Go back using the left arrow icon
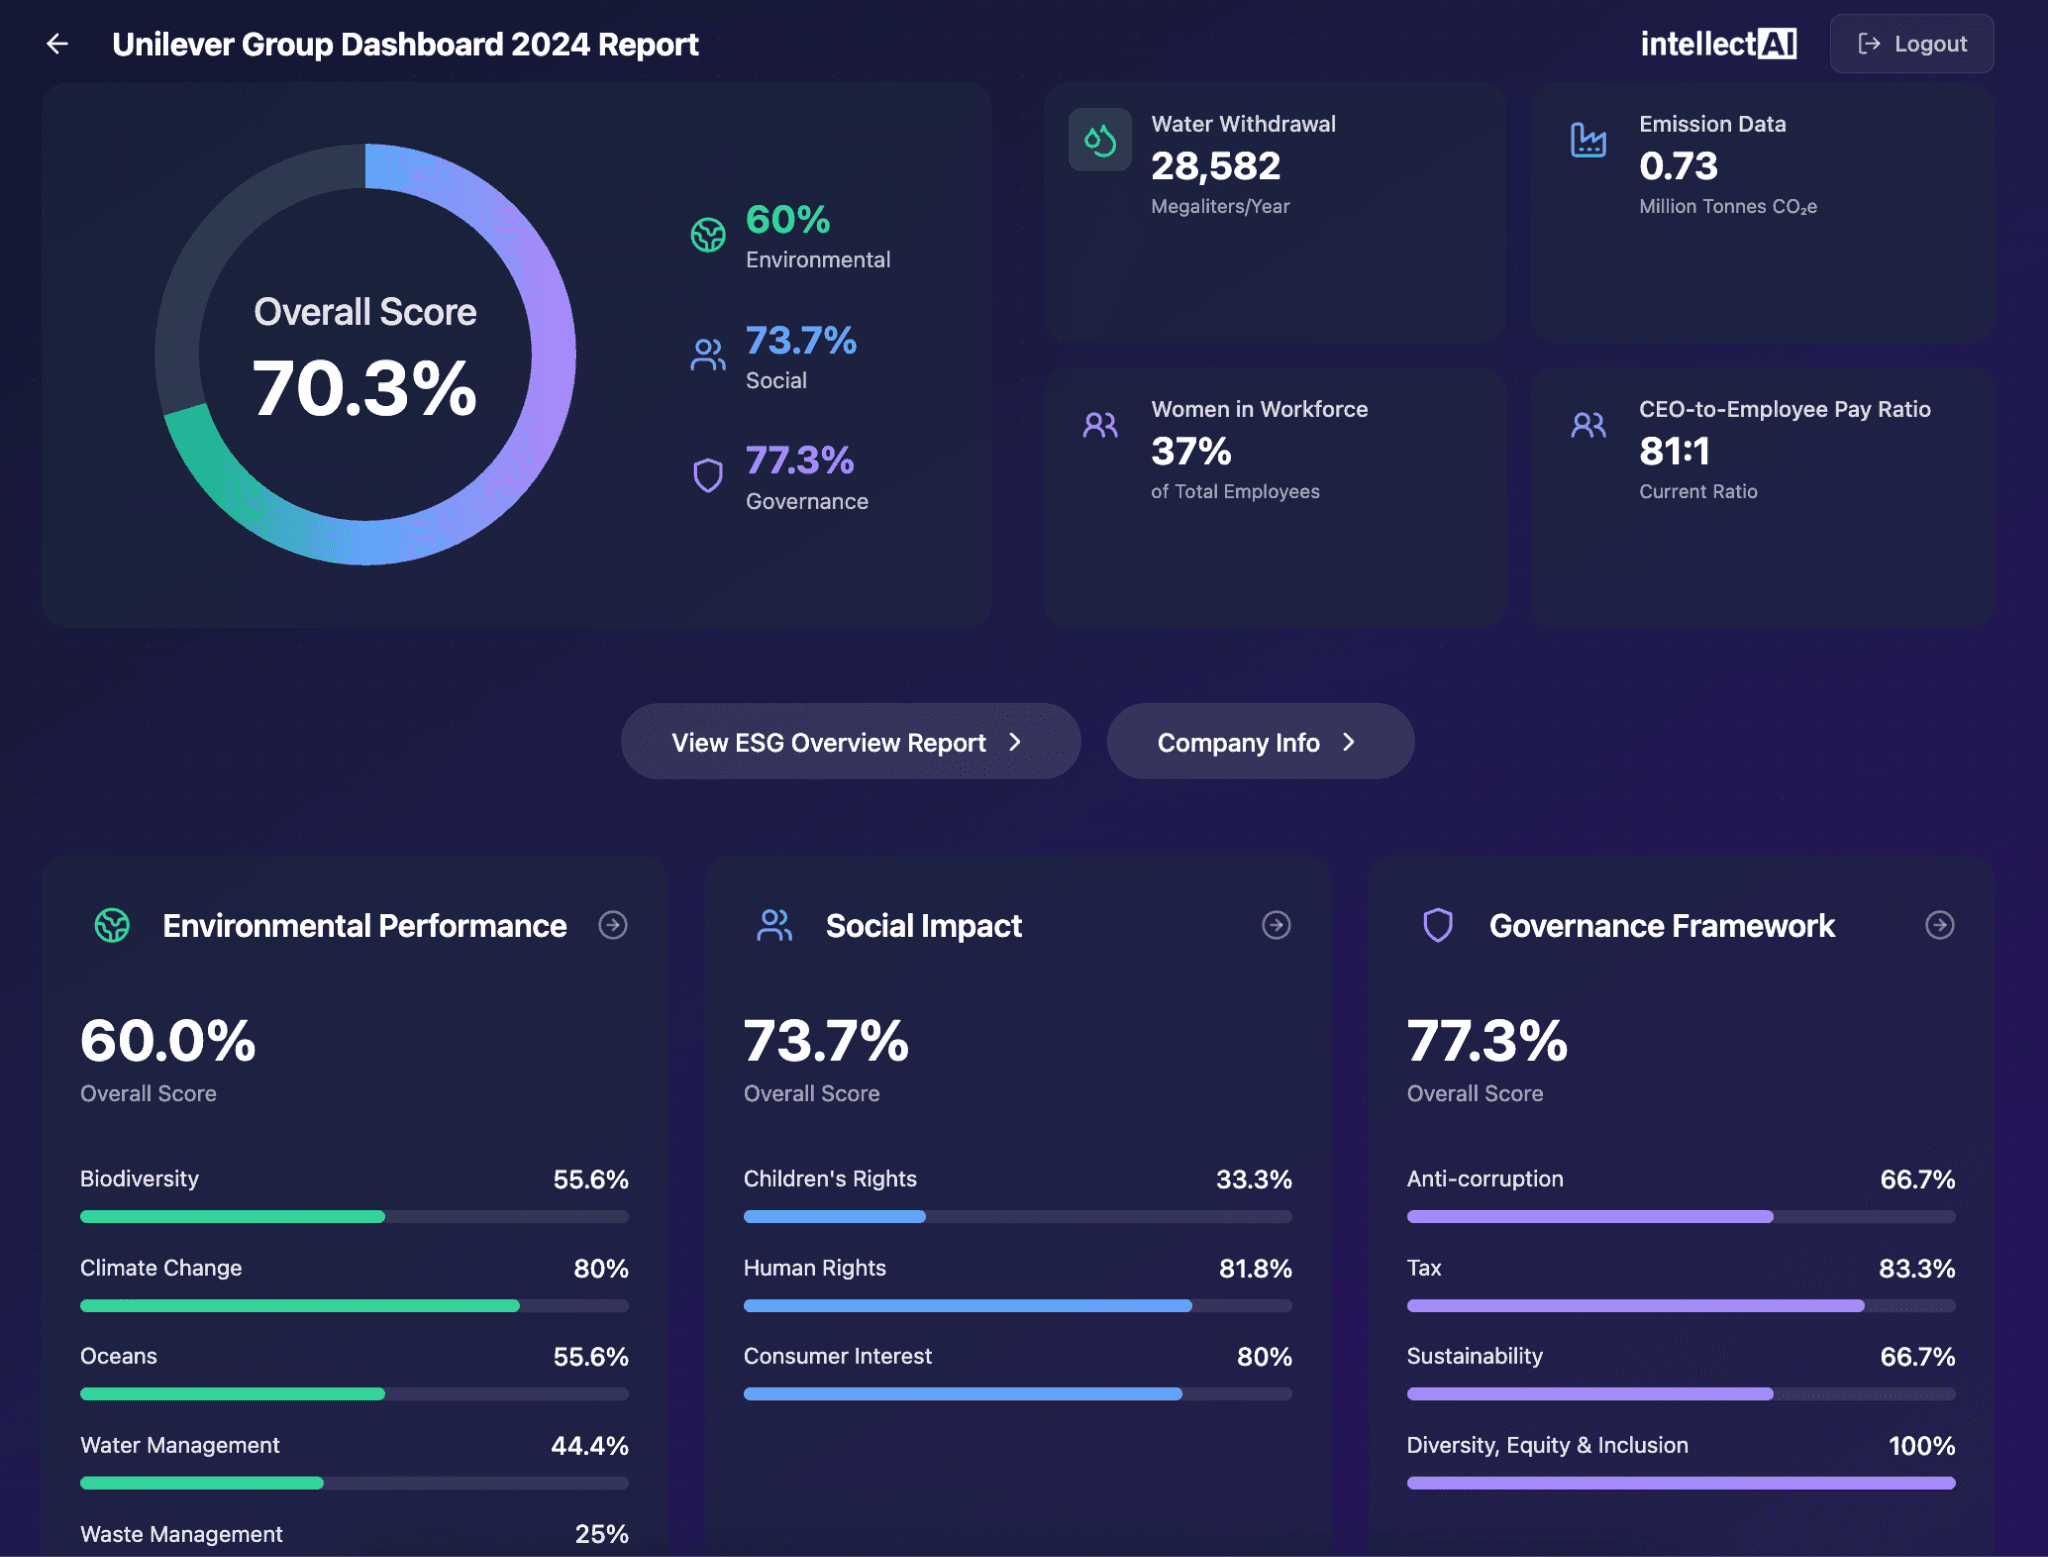The image size is (2048, 1557). tap(57, 44)
